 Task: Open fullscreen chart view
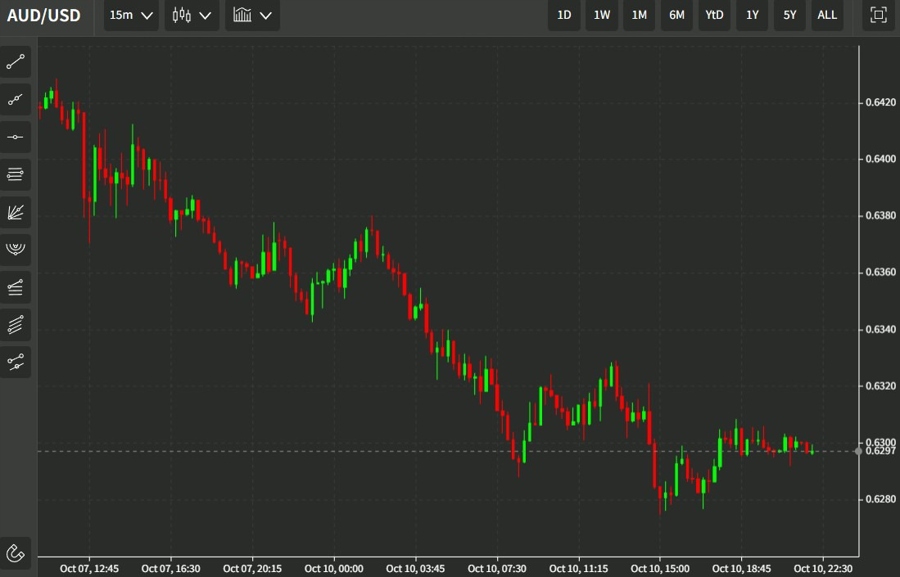point(878,15)
